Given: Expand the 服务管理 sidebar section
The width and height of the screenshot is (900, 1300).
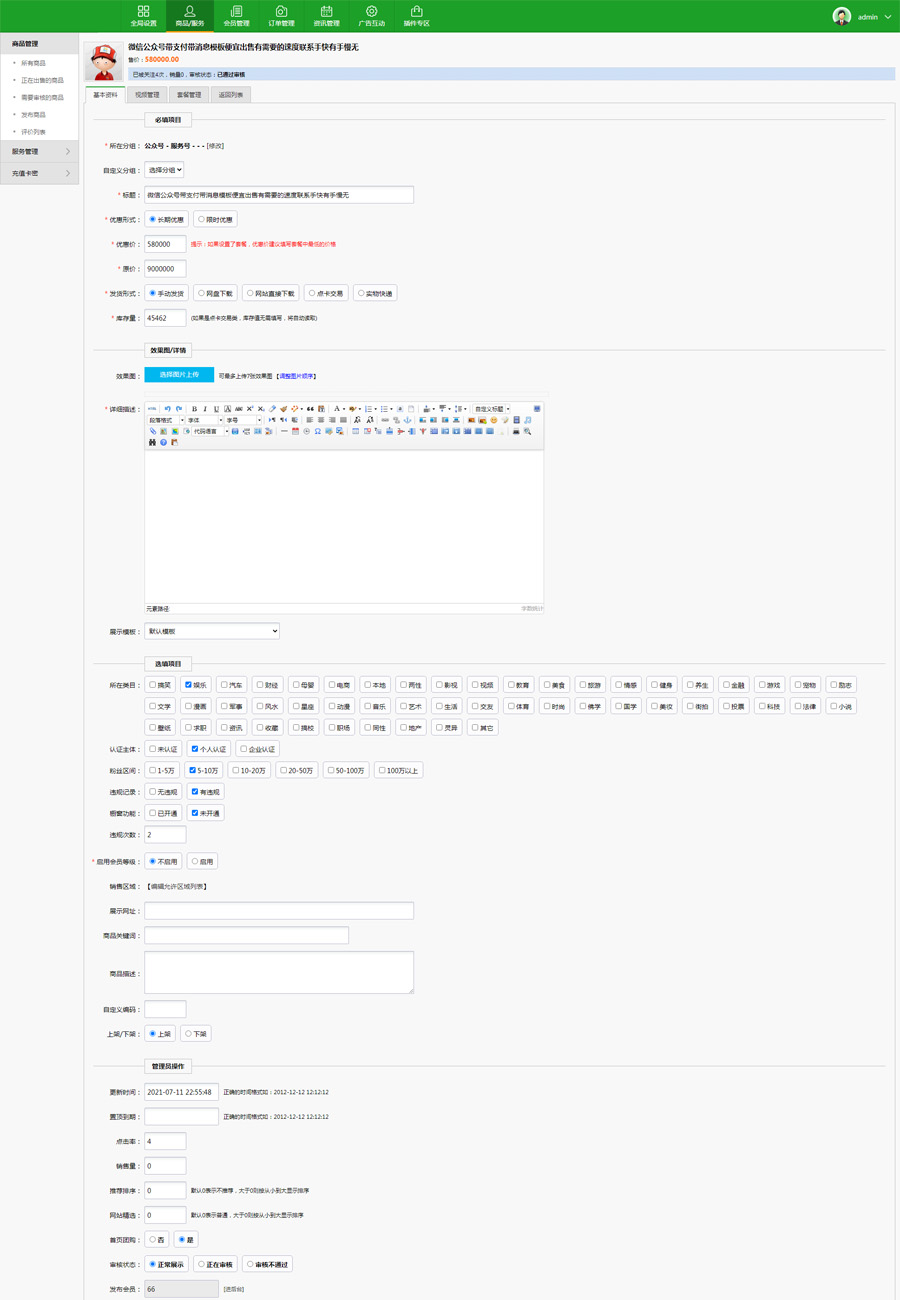Looking at the screenshot, I should pos(40,152).
